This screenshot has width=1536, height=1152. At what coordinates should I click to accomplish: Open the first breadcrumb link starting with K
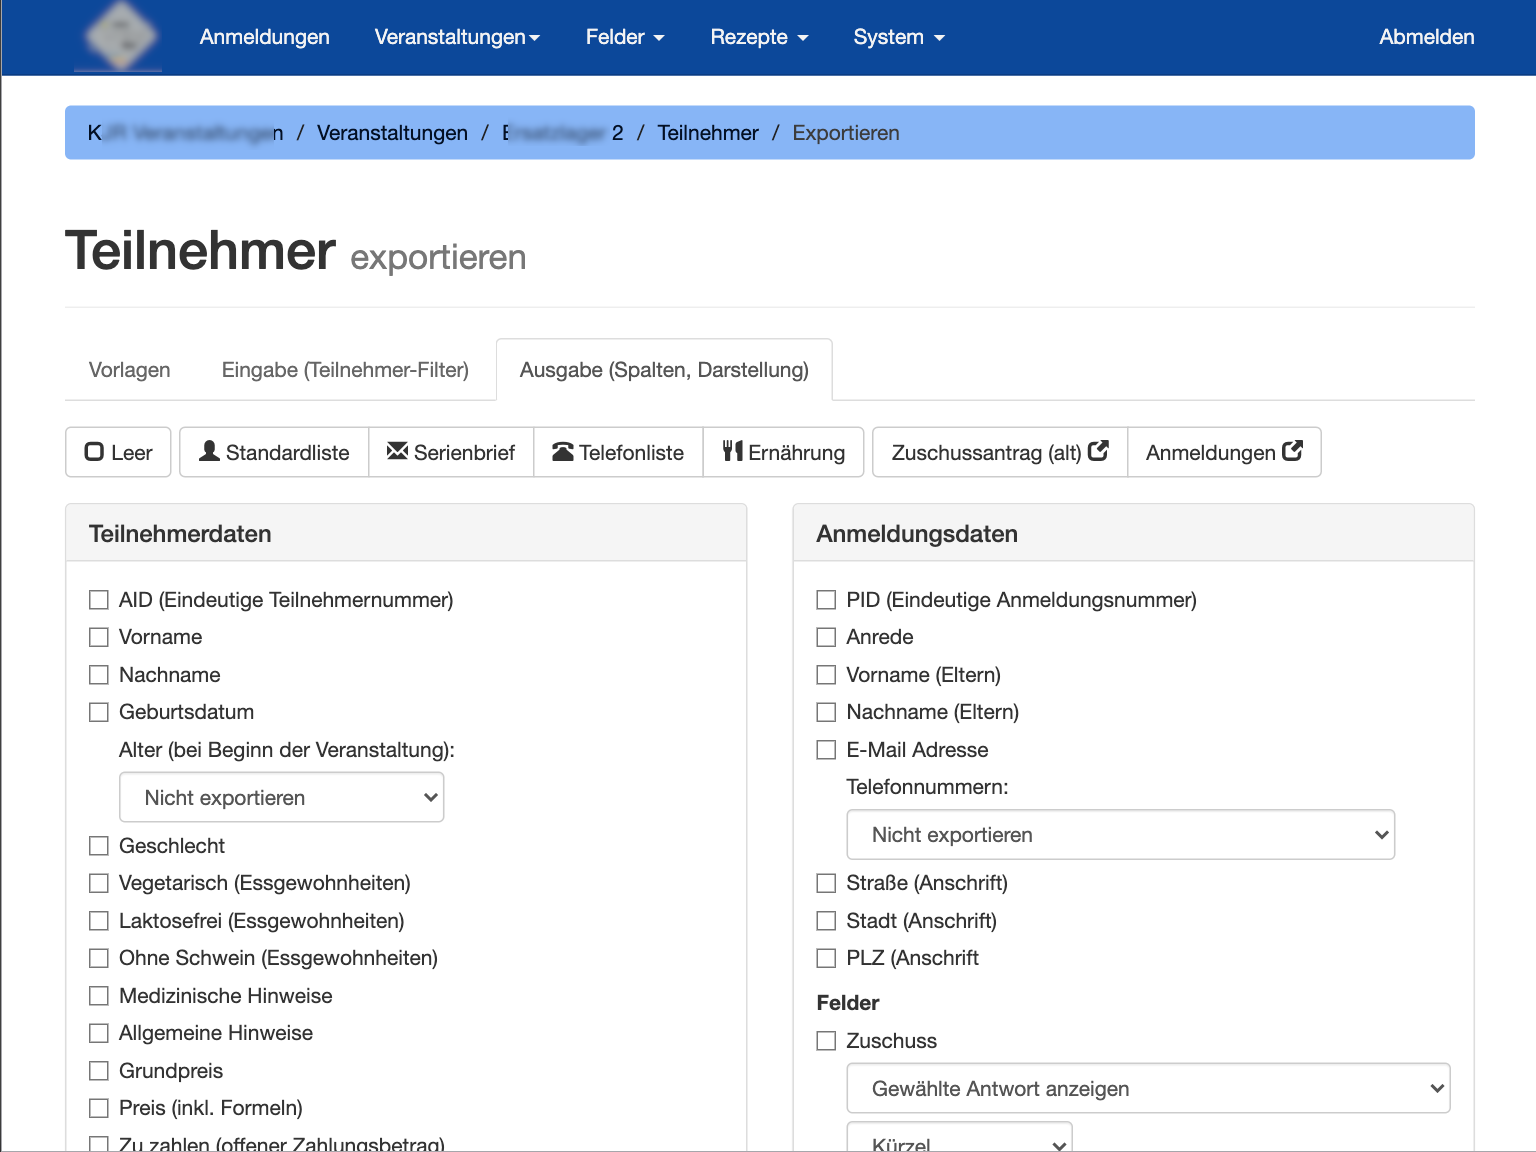[186, 133]
